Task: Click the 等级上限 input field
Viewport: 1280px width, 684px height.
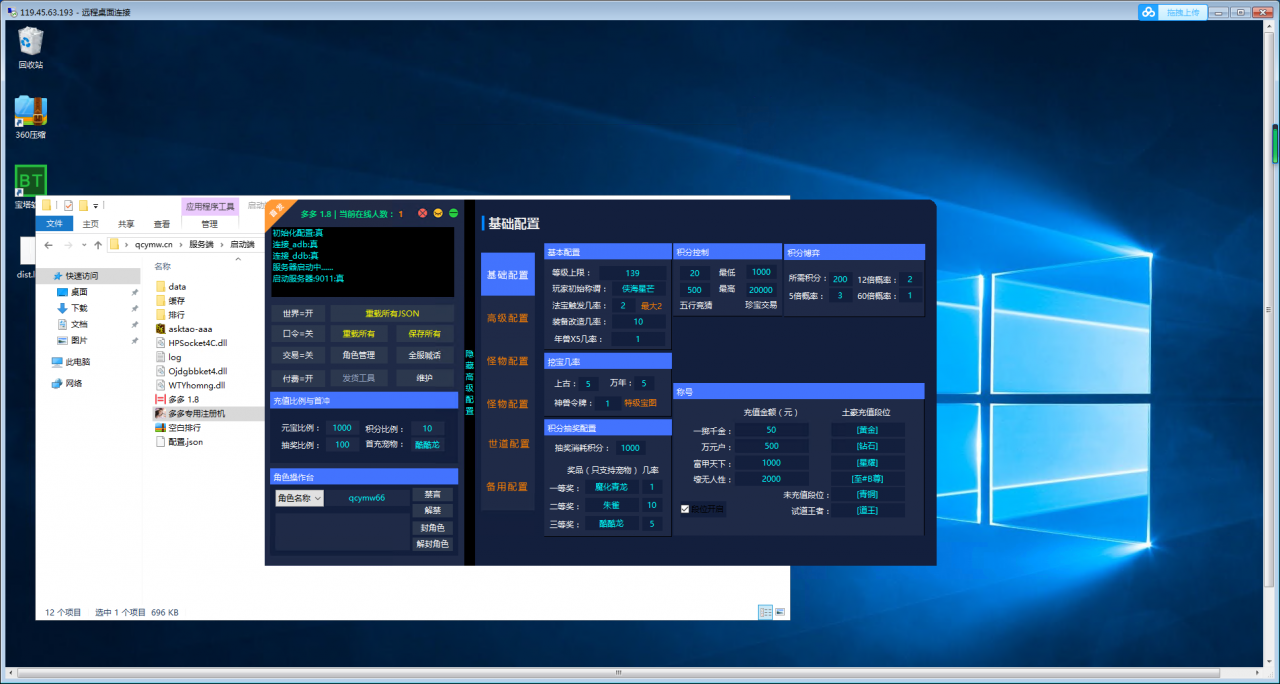Action: (x=632, y=273)
